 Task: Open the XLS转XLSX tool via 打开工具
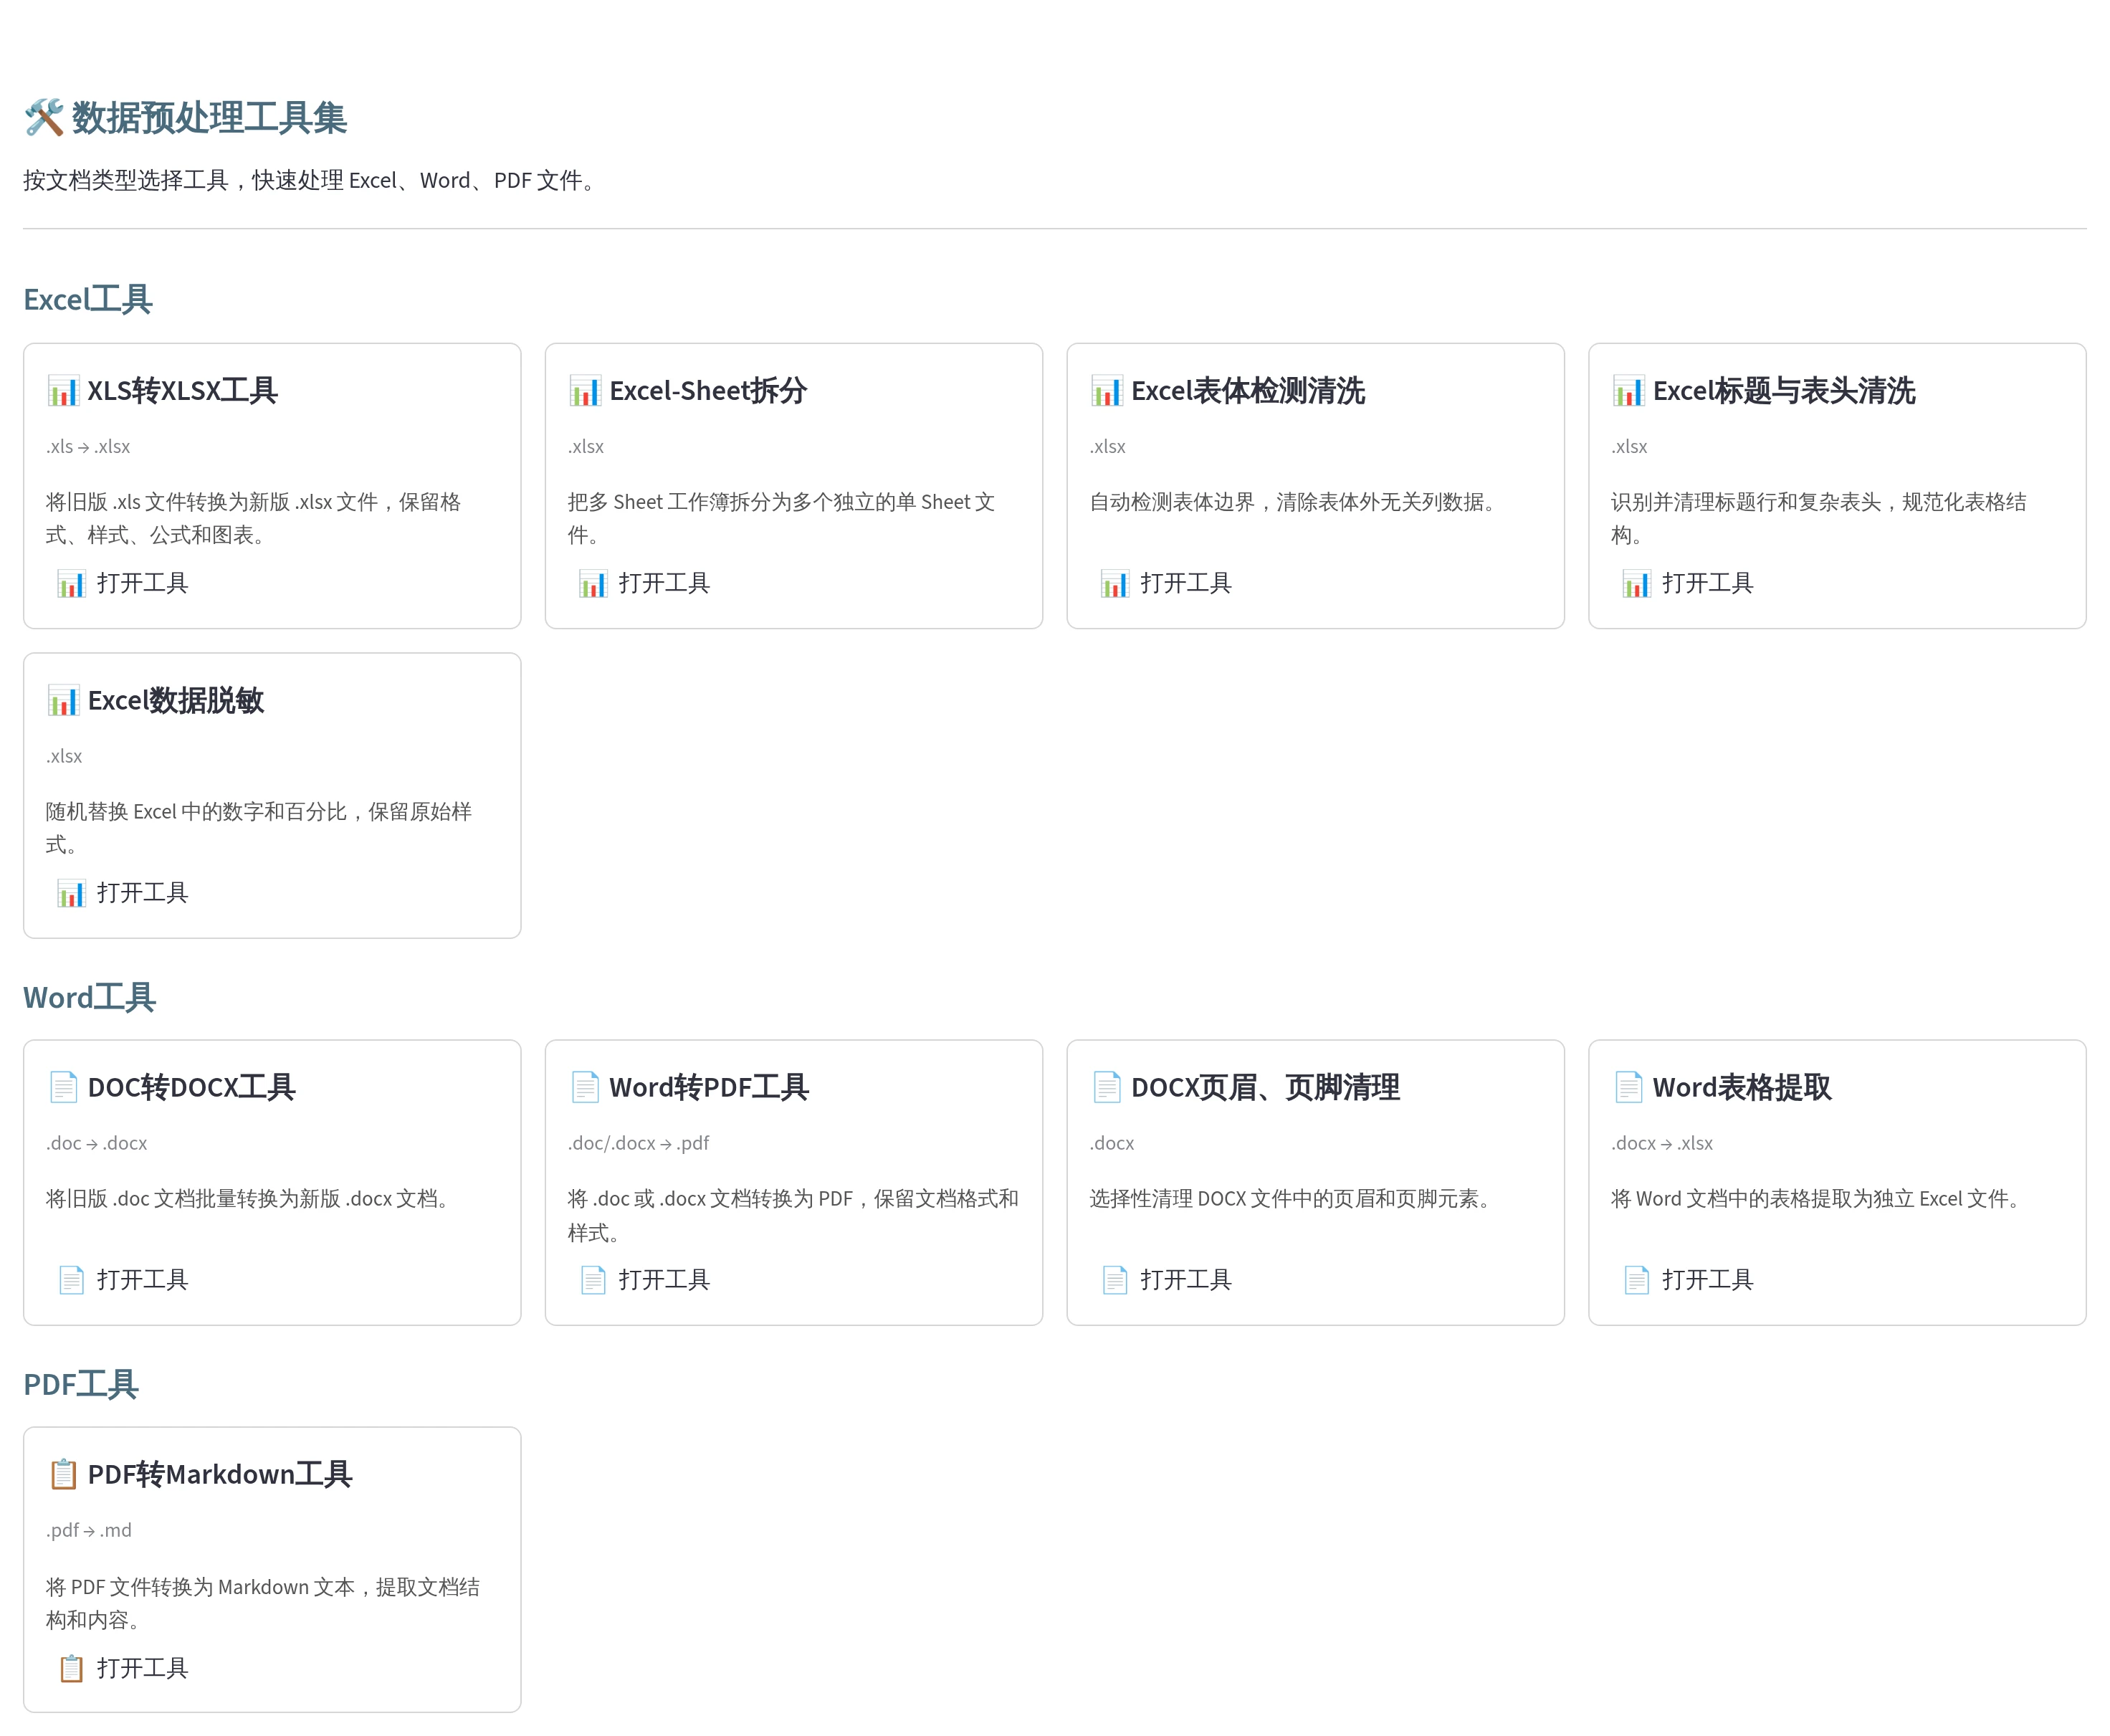[x=122, y=583]
